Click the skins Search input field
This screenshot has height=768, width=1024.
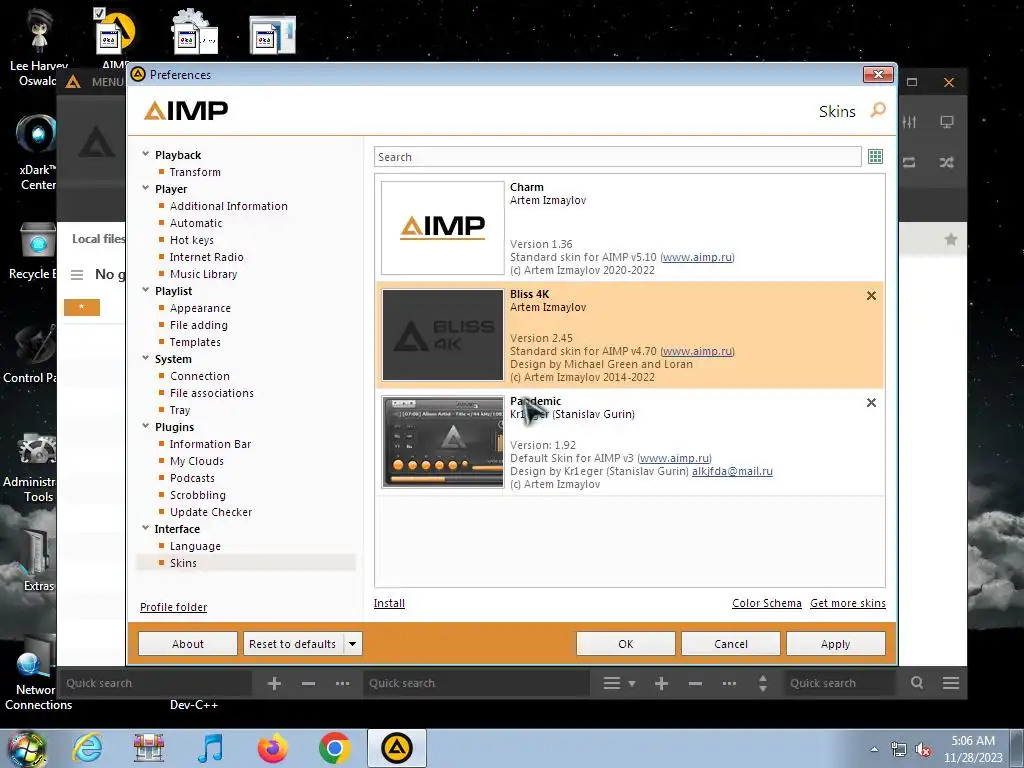[x=618, y=157]
